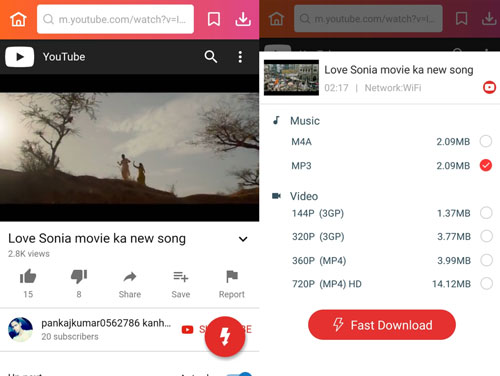Choose 360P (MP4) 3.99MB radio button
The image size is (500, 376).
click(x=486, y=260)
